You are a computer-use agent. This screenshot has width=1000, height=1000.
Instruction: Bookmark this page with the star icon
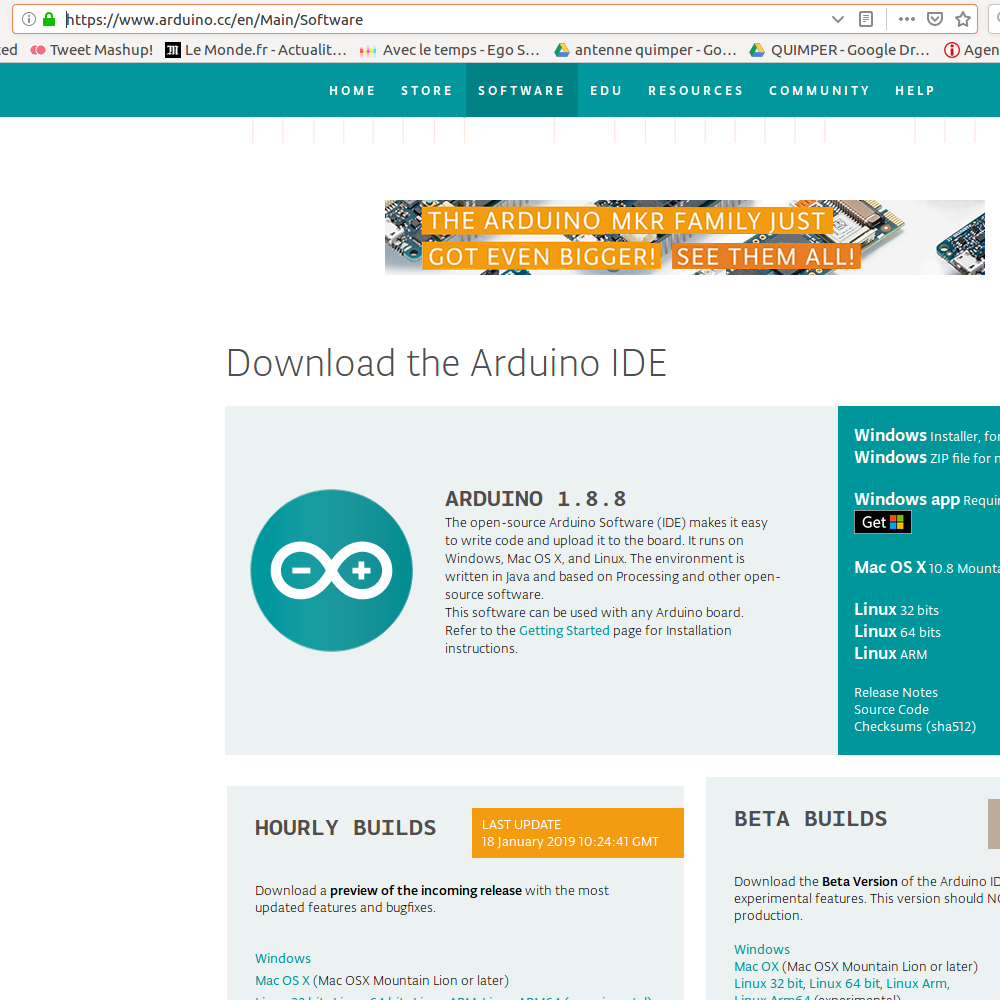(x=962, y=19)
